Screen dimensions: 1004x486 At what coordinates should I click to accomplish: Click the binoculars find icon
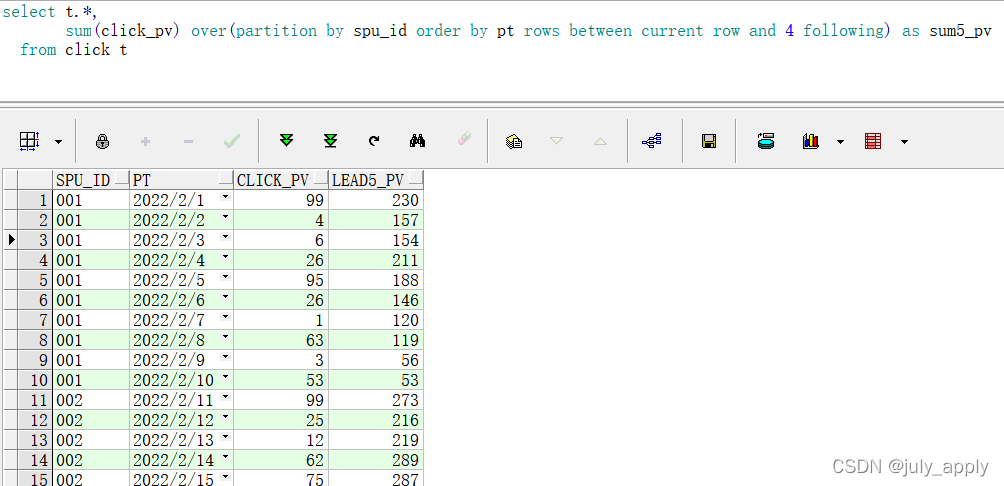(417, 141)
